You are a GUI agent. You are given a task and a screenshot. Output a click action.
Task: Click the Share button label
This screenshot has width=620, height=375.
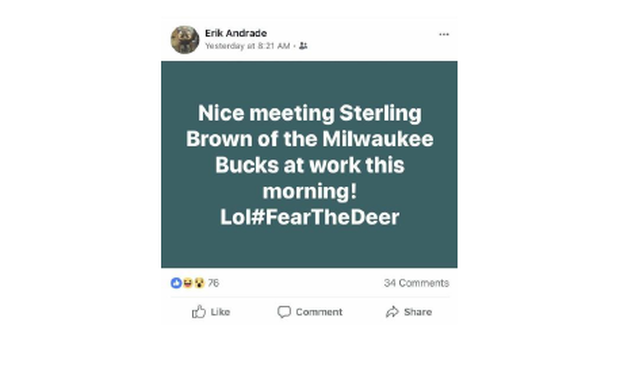click(418, 312)
